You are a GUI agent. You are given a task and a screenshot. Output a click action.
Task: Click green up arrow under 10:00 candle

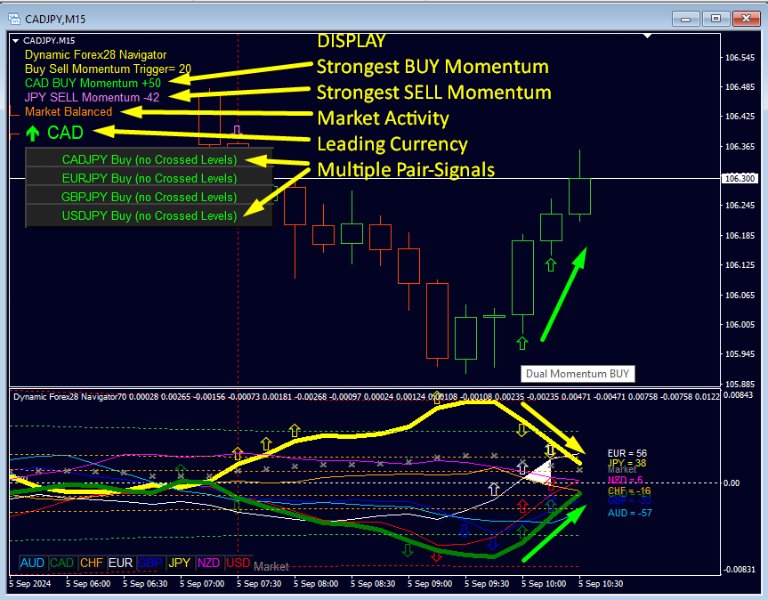click(522, 343)
